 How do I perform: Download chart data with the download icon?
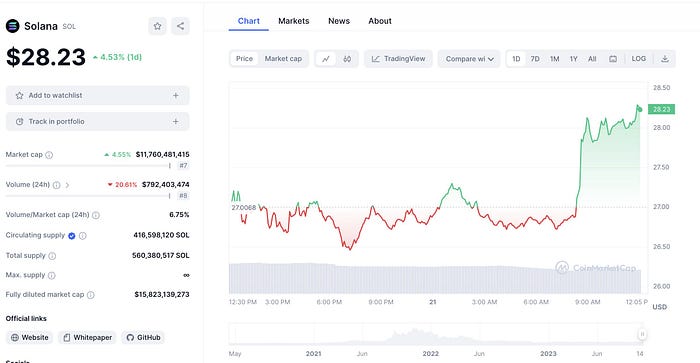[665, 59]
